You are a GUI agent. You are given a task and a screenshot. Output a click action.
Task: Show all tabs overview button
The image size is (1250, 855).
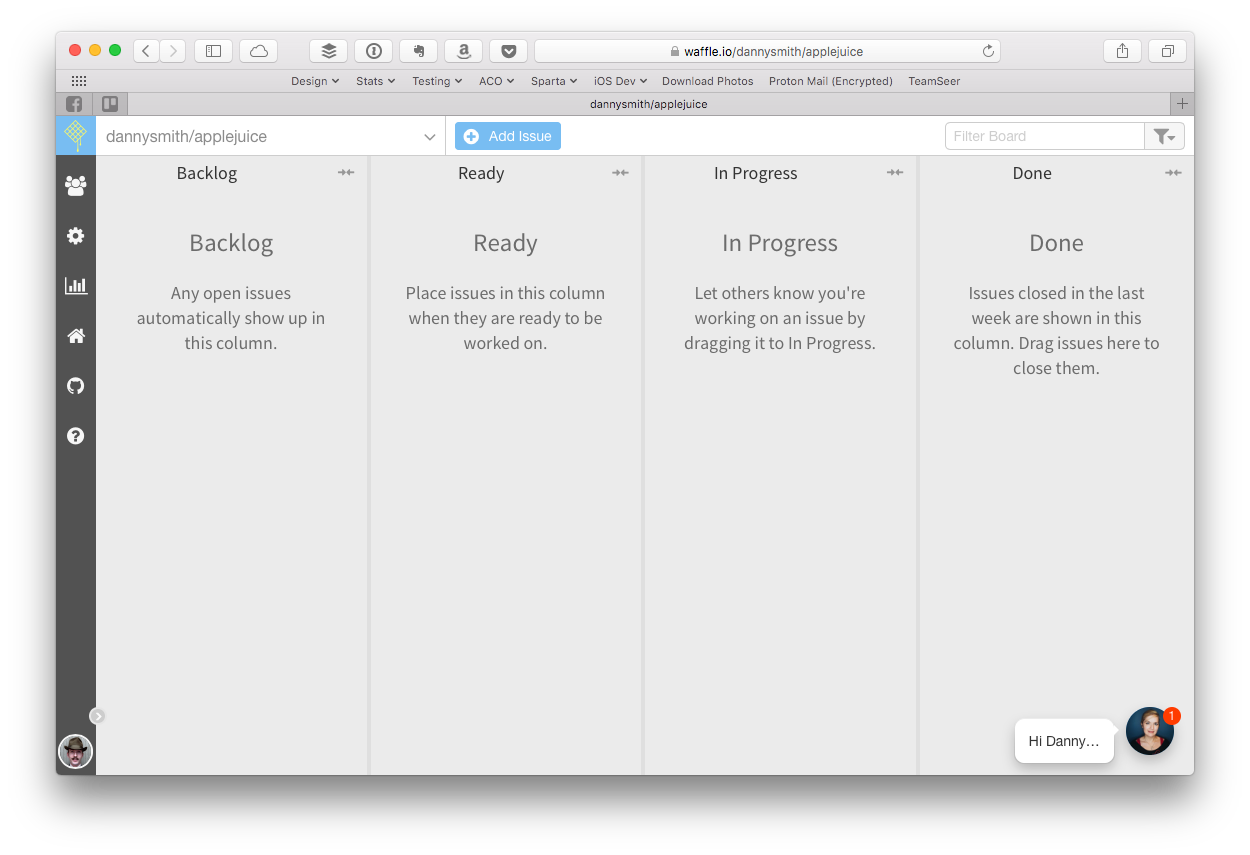pyautogui.click(x=1167, y=51)
